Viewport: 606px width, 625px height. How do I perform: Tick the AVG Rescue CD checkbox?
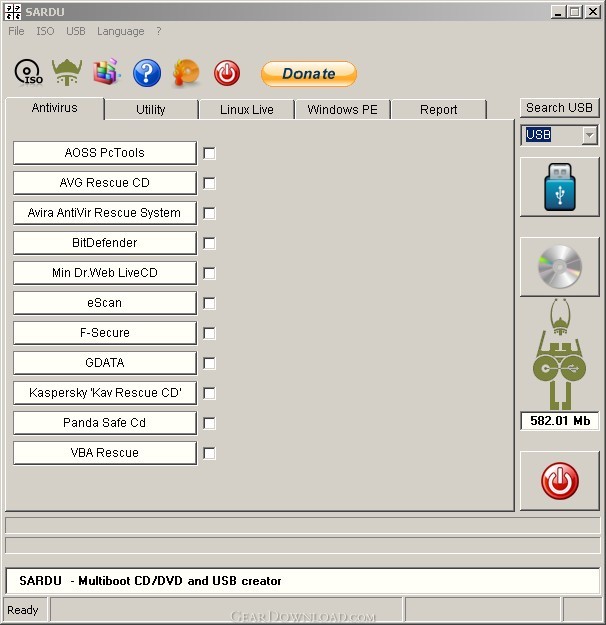(209, 183)
